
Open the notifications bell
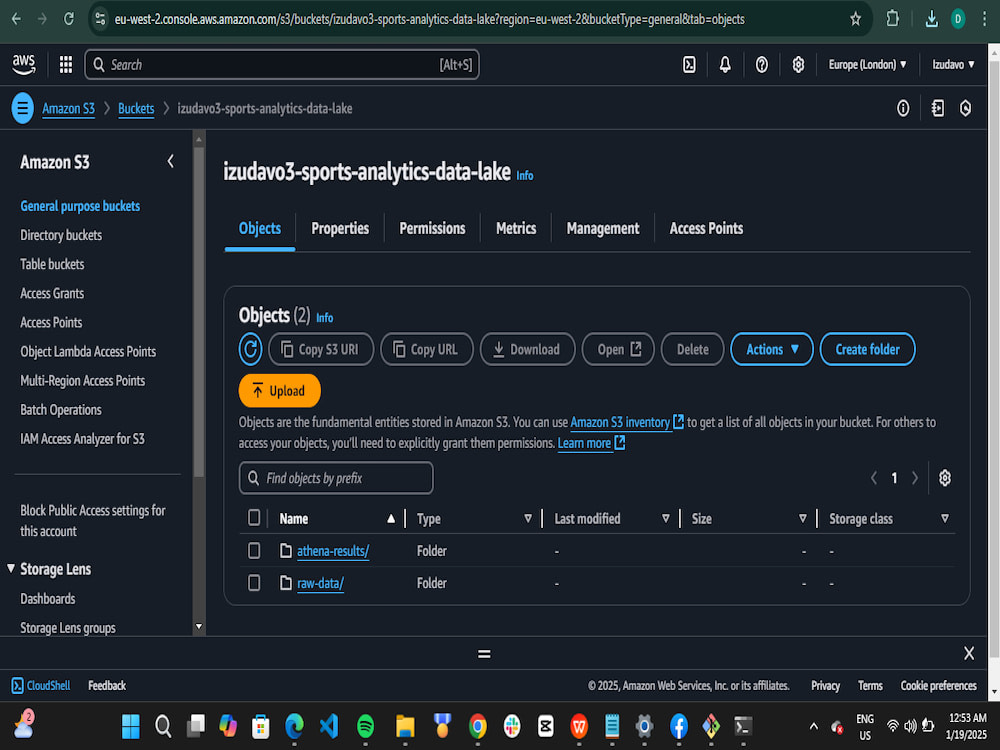pos(725,64)
